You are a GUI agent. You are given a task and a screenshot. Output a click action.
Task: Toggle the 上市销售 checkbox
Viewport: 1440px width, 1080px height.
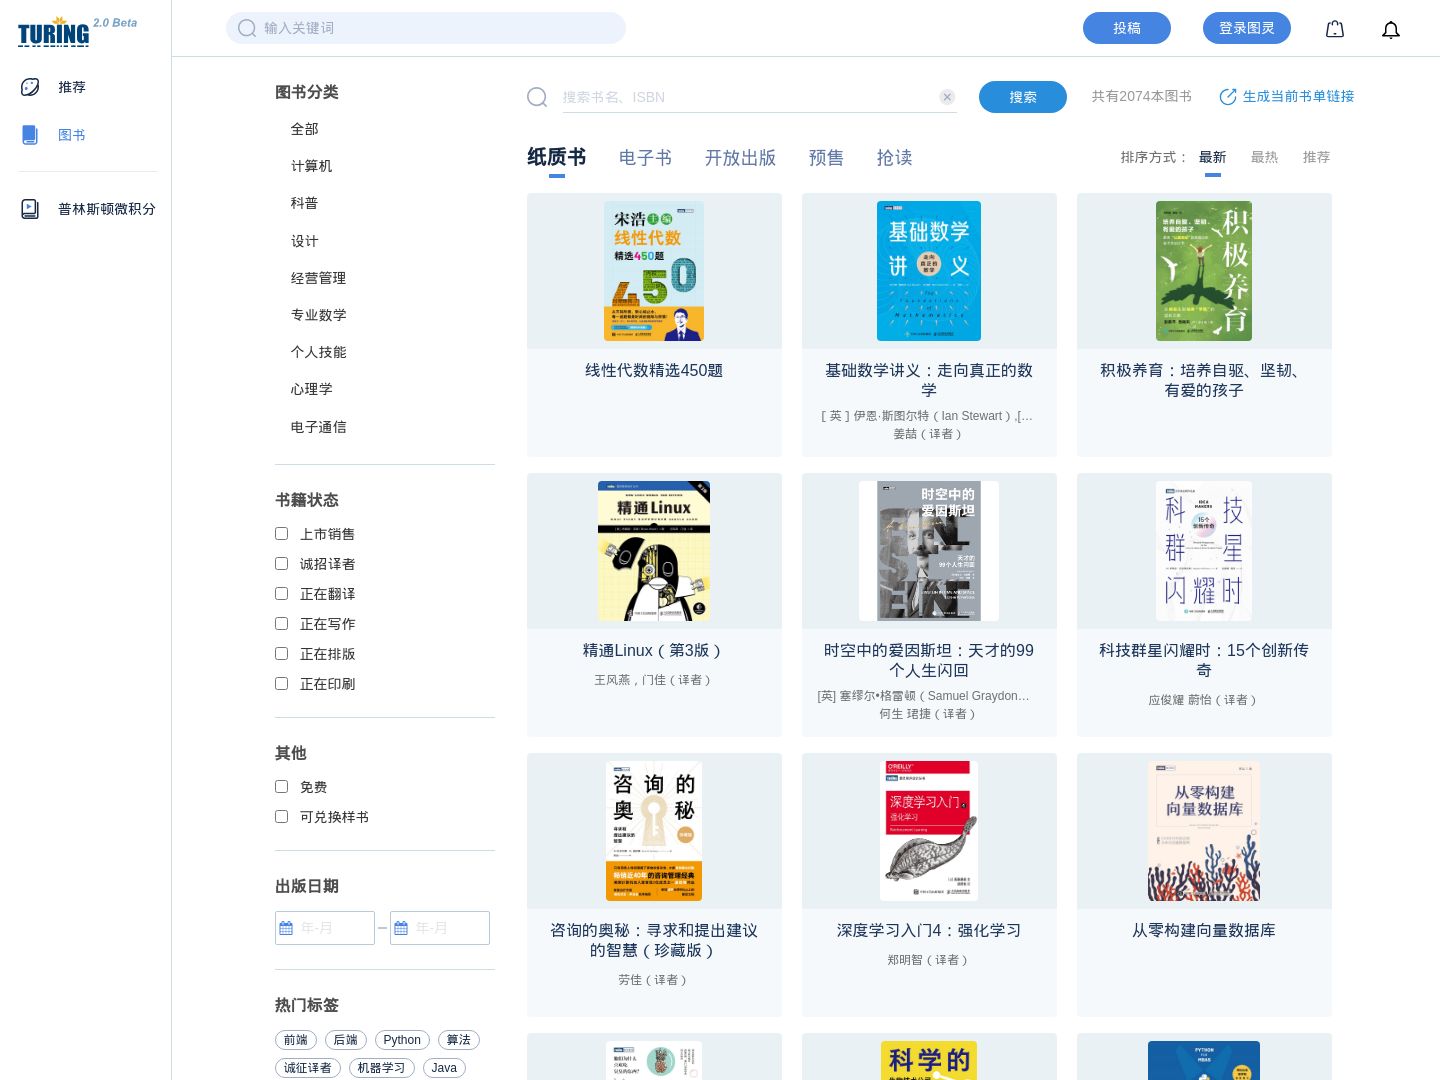[x=282, y=534]
